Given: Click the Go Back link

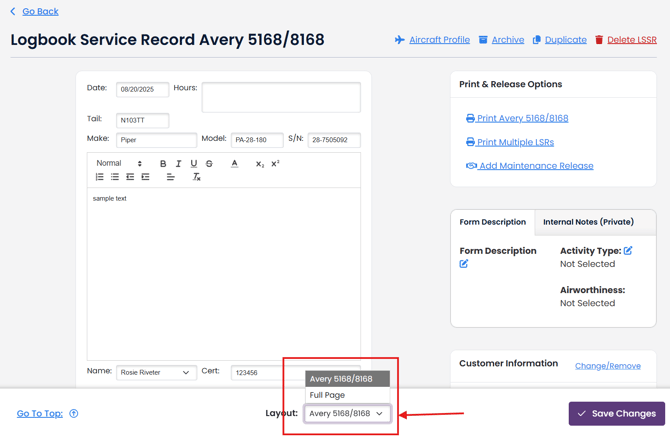Looking at the screenshot, I should tap(40, 12).
